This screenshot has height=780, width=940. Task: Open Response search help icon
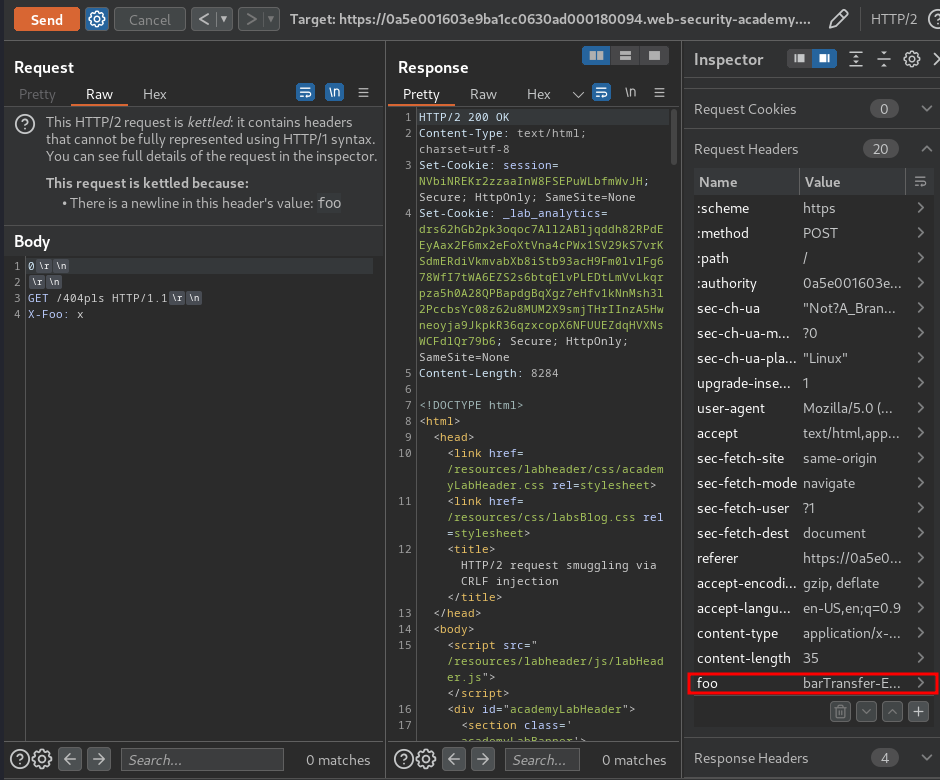pos(403,760)
